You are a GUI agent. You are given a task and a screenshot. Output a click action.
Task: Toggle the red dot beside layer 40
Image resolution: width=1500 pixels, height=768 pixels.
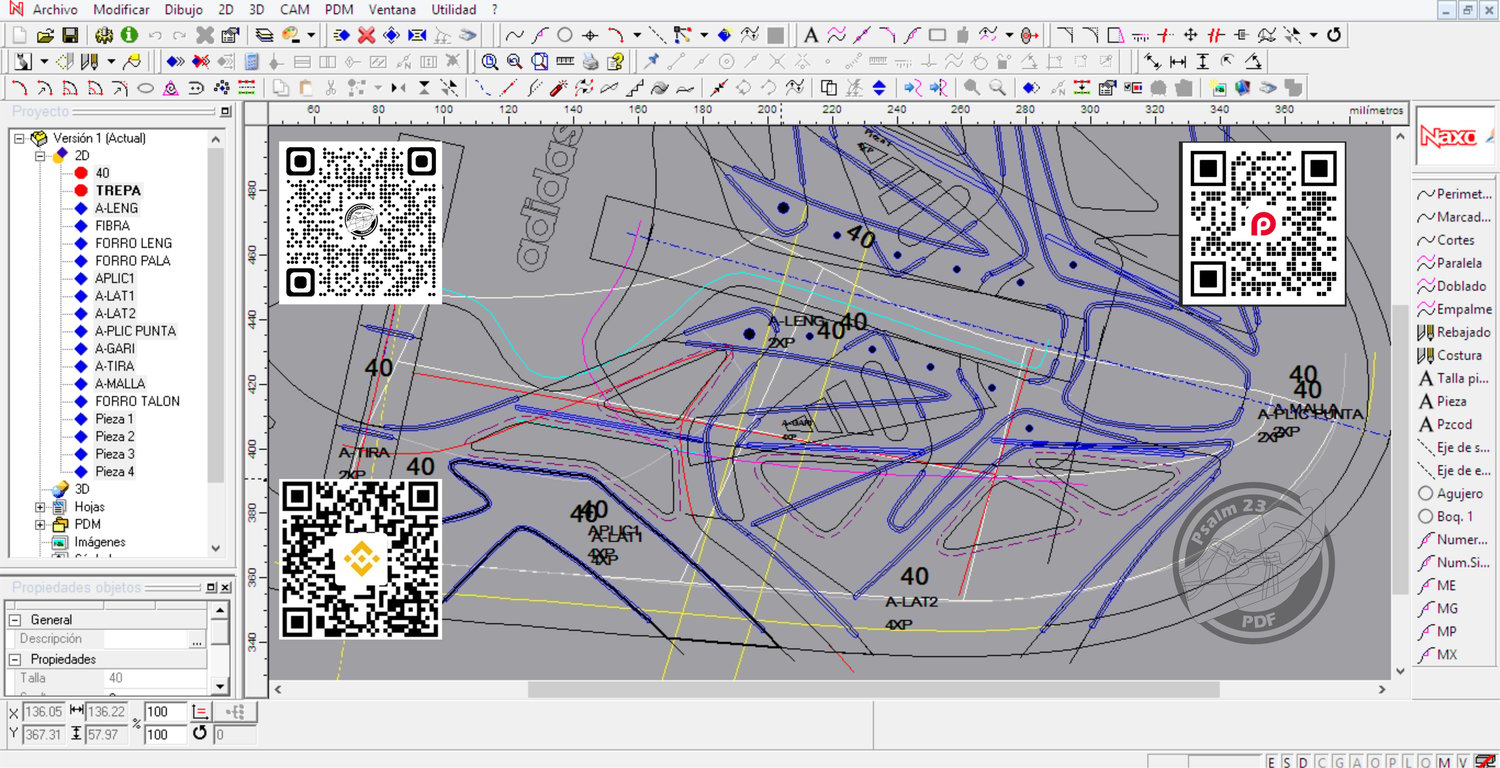(x=81, y=173)
